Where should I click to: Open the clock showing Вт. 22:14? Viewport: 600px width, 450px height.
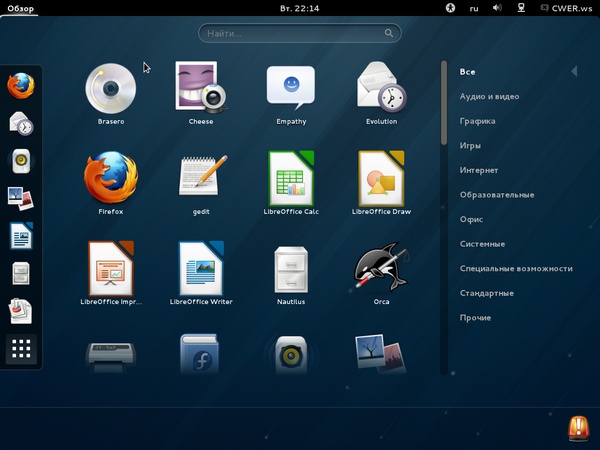(x=299, y=9)
